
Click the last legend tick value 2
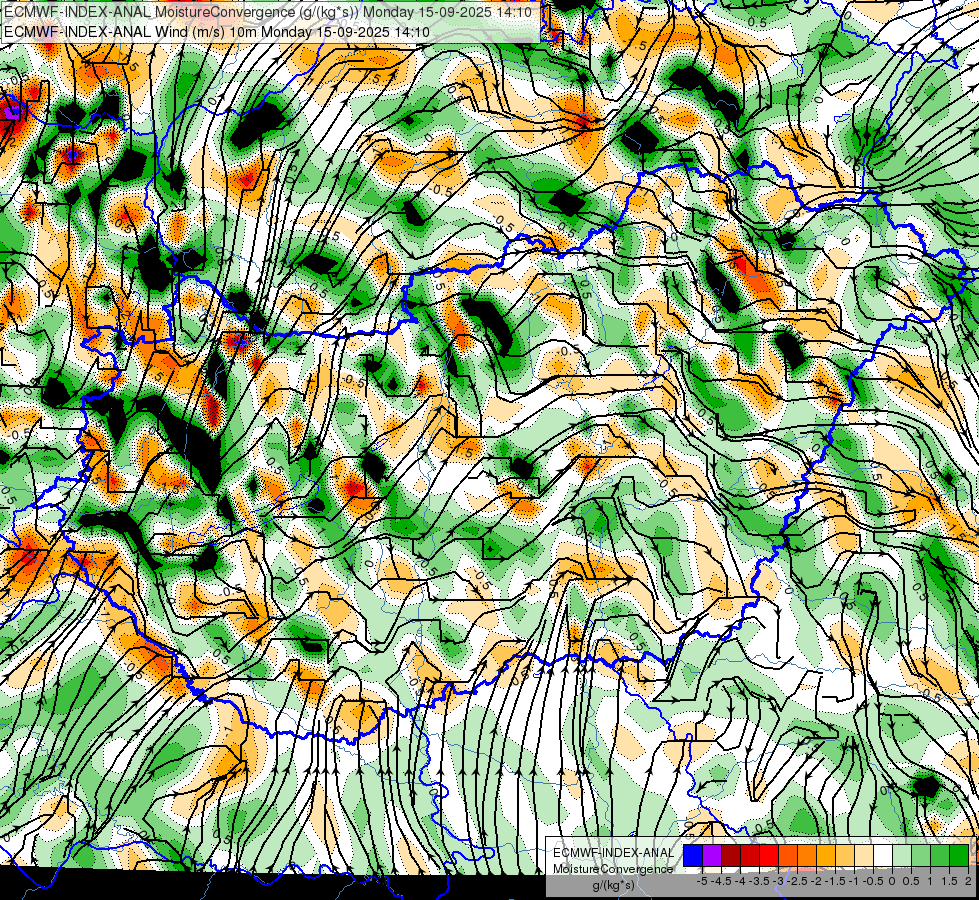(x=968, y=881)
